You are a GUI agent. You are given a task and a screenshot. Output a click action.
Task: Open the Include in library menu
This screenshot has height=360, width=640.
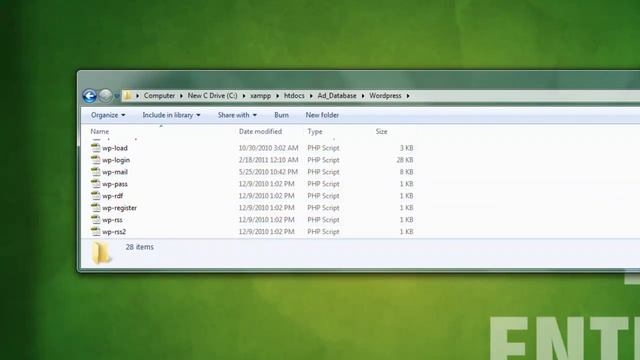(171, 115)
